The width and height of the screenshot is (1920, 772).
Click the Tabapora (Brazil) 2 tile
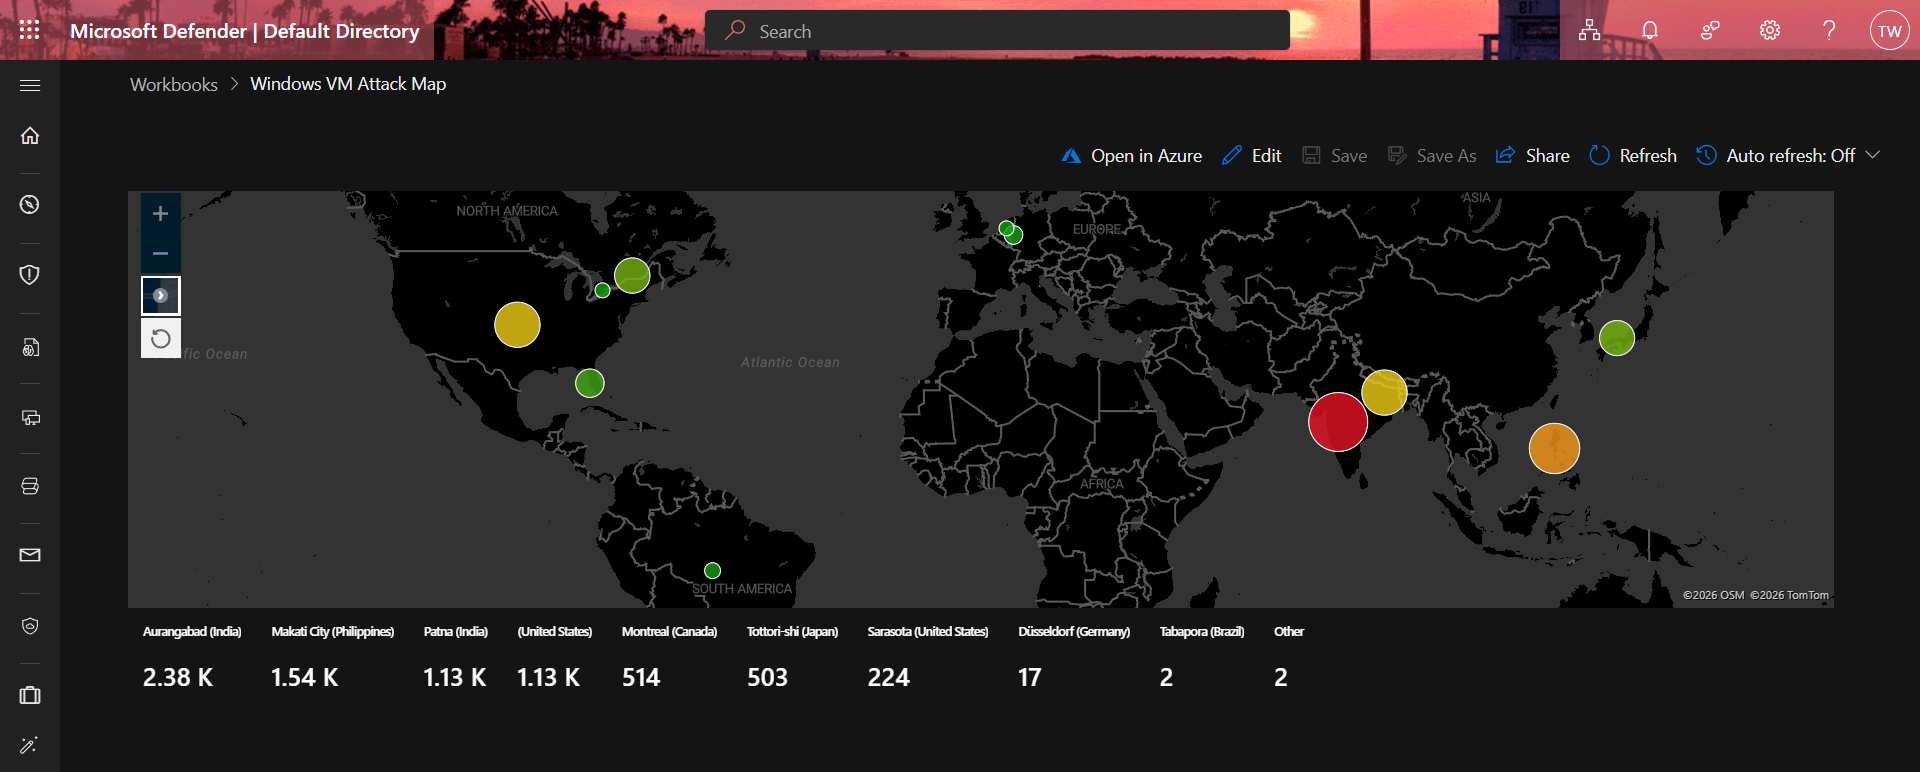(1201, 658)
